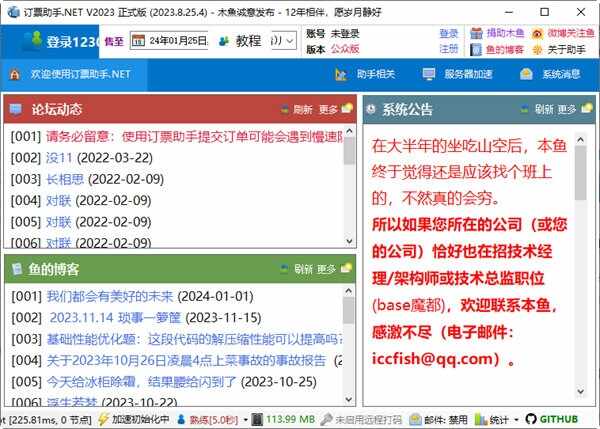Click refresh icon in 论坛动态 header
Image resolution: width=600 pixels, height=429 pixels.
(x=284, y=109)
